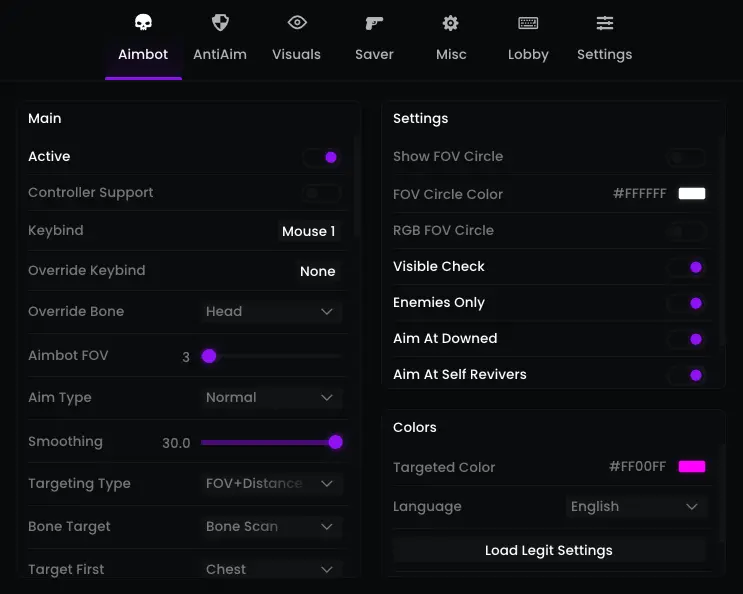The height and width of the screenshot is (594, 743).
Task: Click the magenta Targeted Color swatch
Action: (692, 467)
